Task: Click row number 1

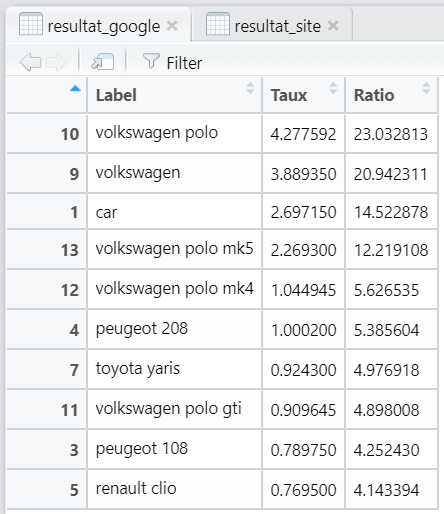Action: [74, 212]
